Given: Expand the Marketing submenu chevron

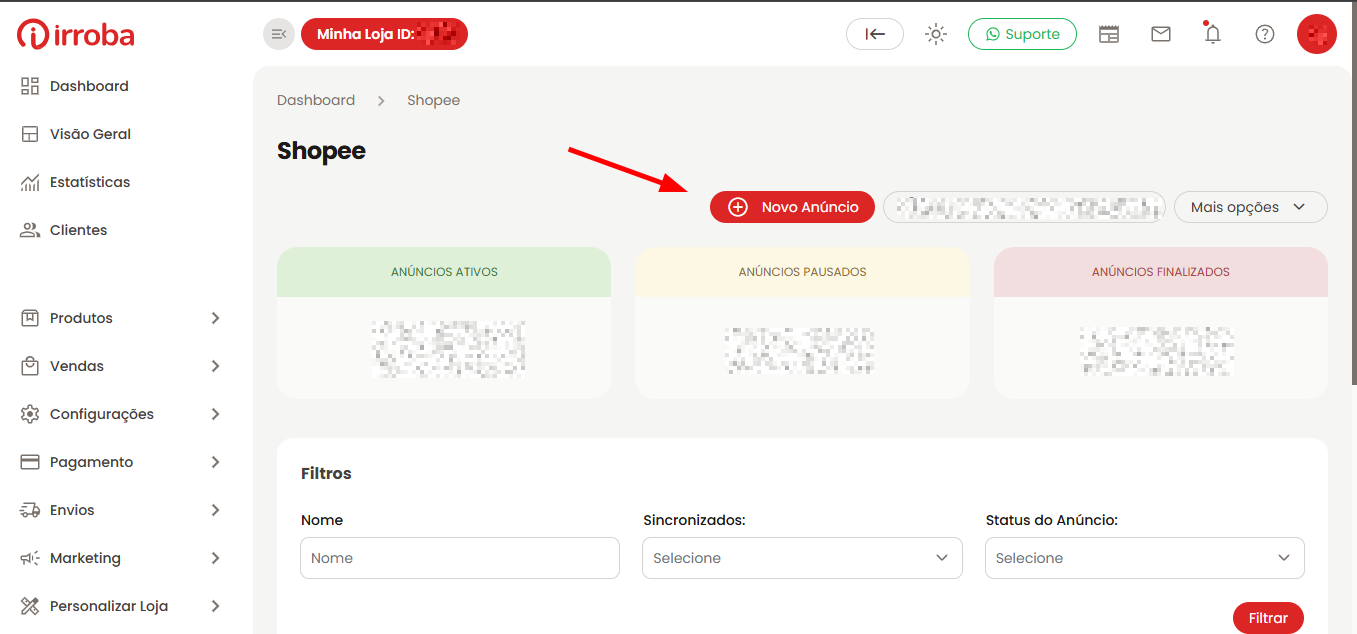Looking at the screenshot, I should (215, 558).
